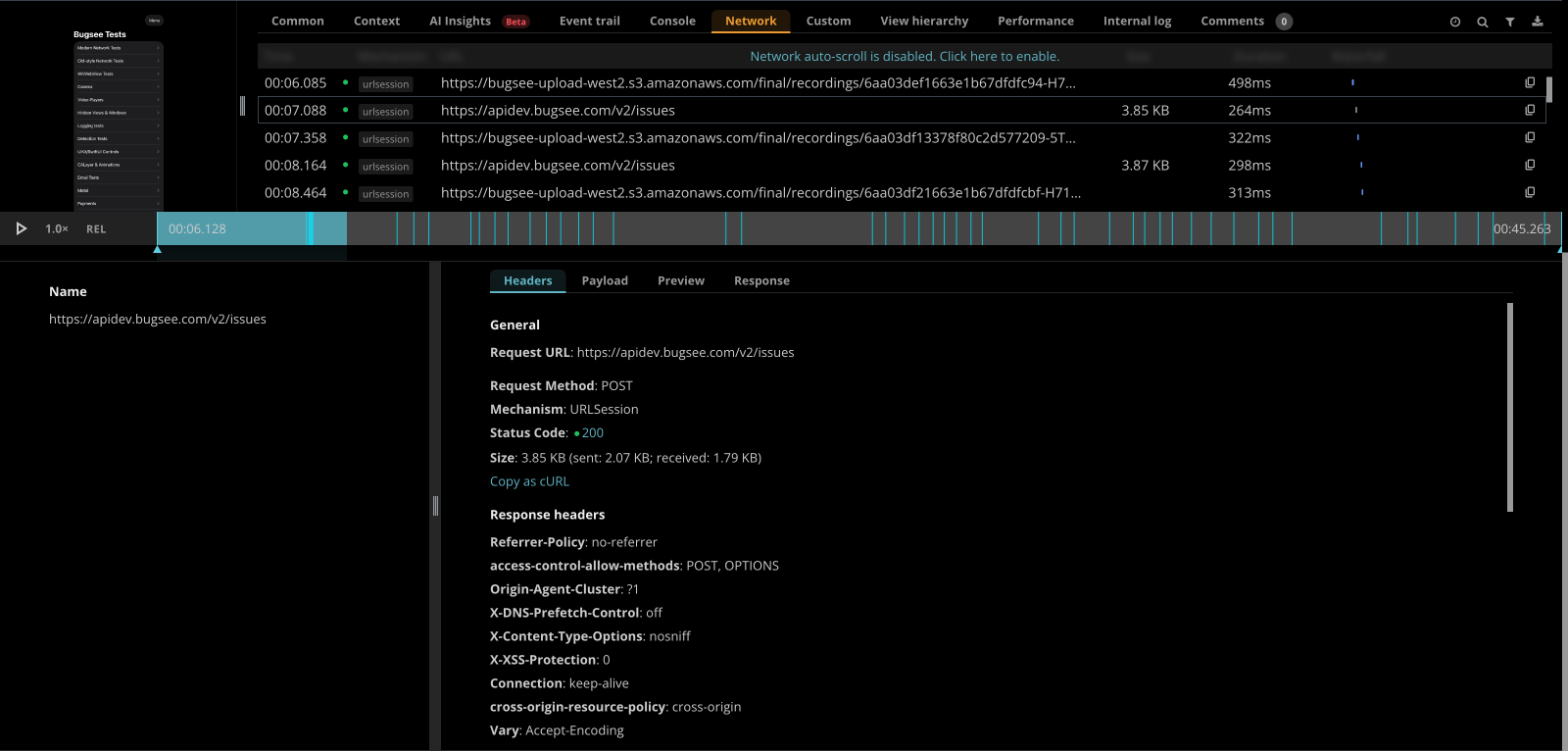1568x751 pixels.
Task: Open the Custom tab
Action: (828, 21)
